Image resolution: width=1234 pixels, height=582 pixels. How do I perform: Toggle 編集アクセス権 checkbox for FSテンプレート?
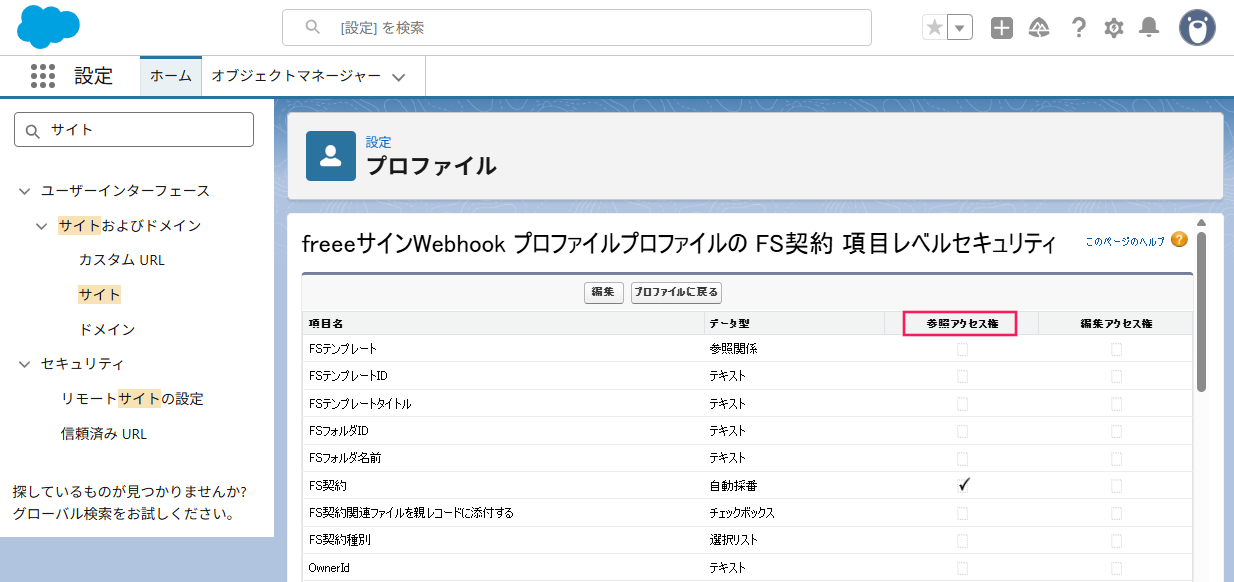pyautogui.click(x=1116, y=349)
